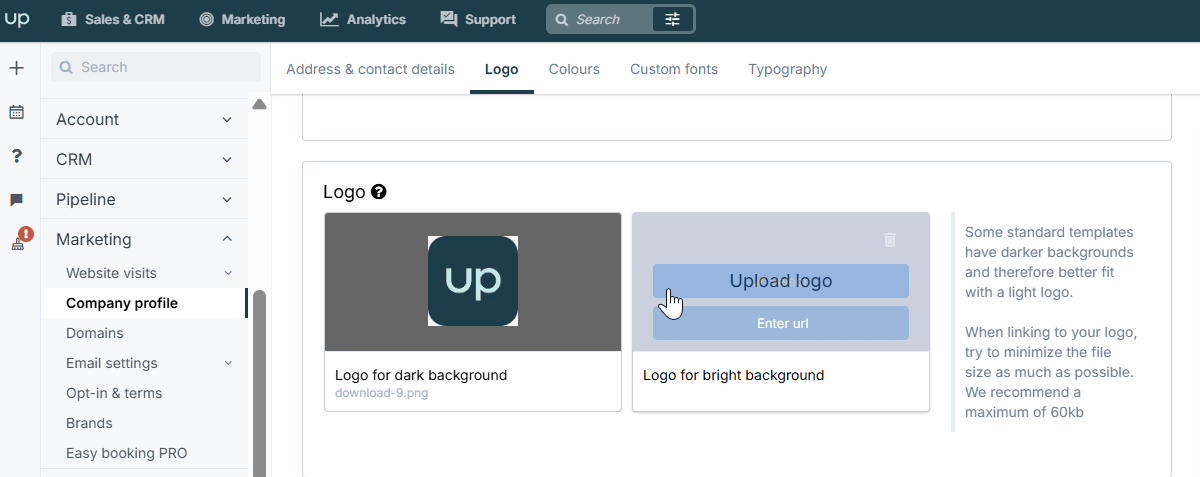Open Opt-in & terms settings
This screenshot has height=477, width=1200.
click(x=114, y=393)
